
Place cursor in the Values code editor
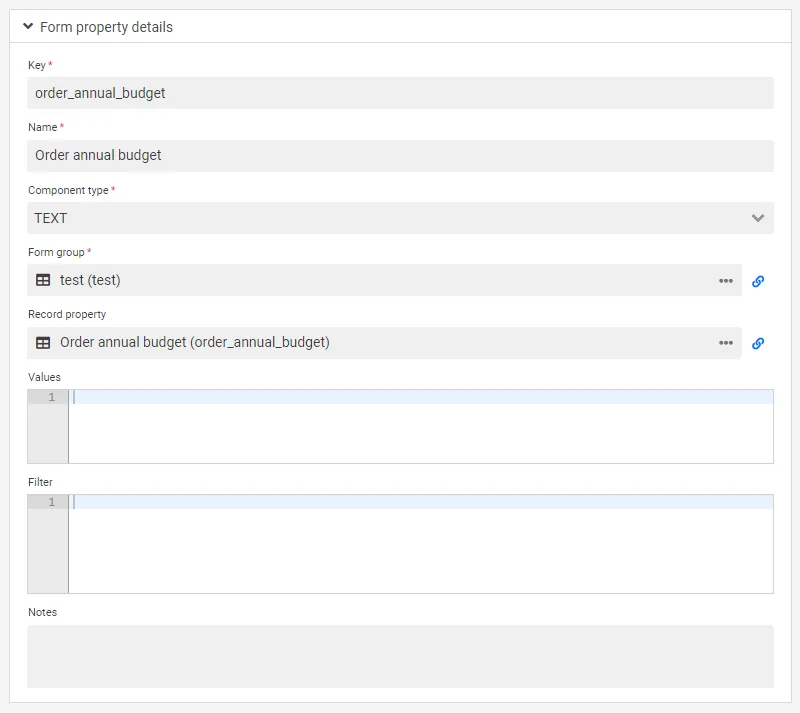(400, 425)
